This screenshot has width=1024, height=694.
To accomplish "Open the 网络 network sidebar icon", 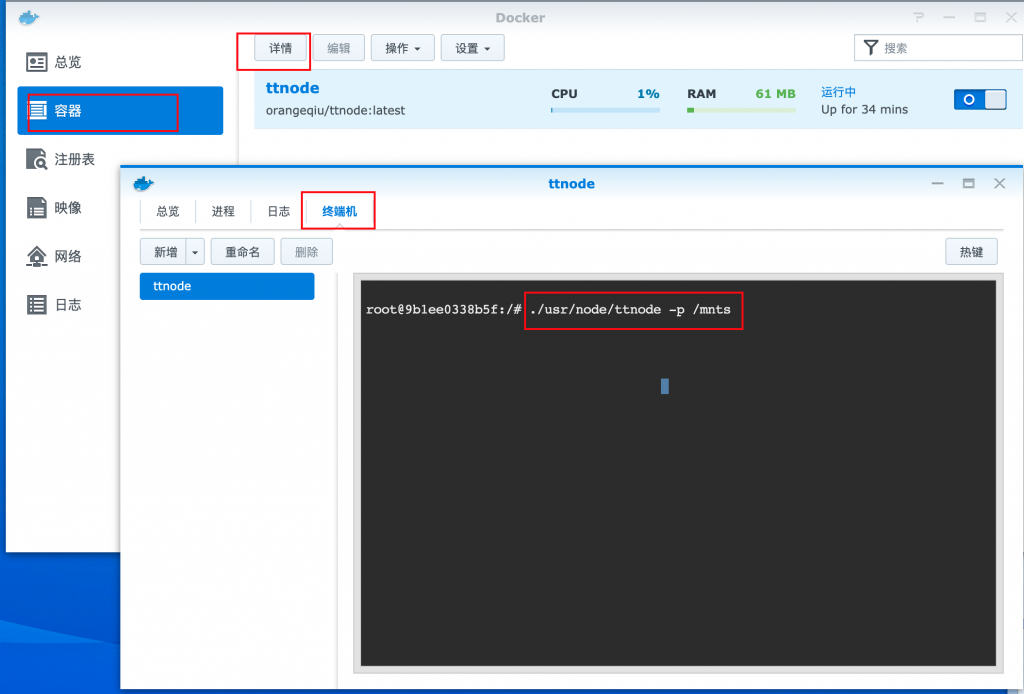I will point(37,256).
